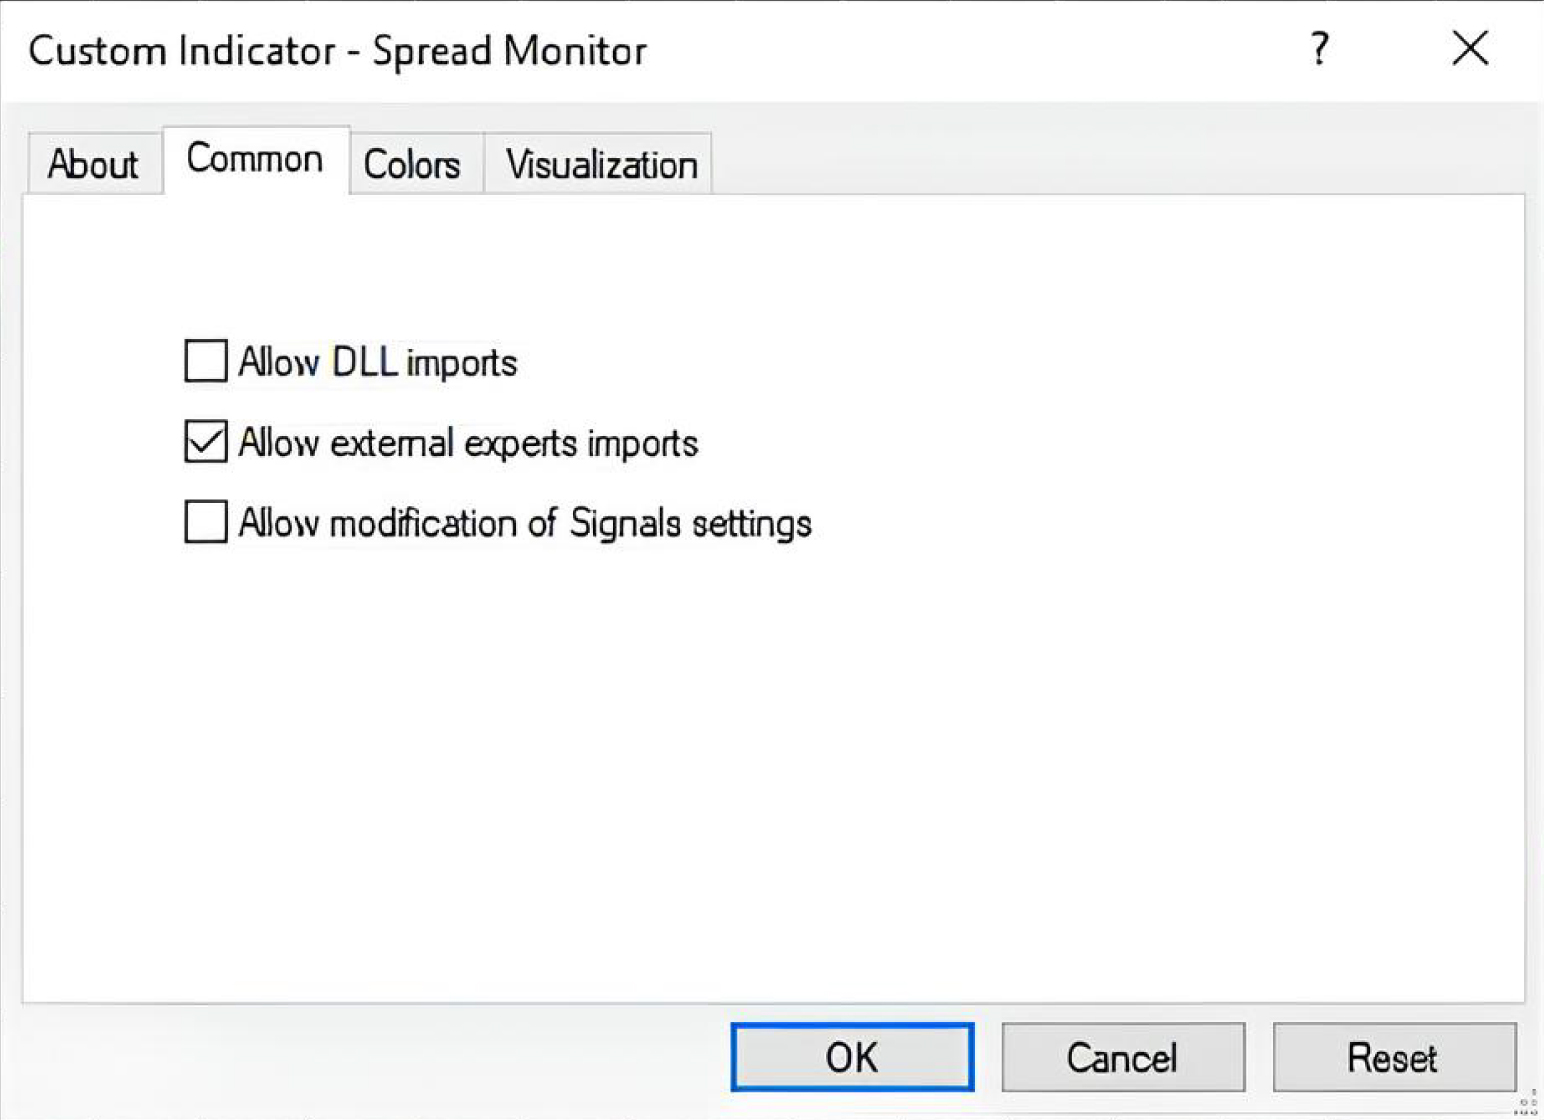Click the question mark help button
Image resolution: width=1544 pixels, height=1120 pixels.
point(1320,48)
